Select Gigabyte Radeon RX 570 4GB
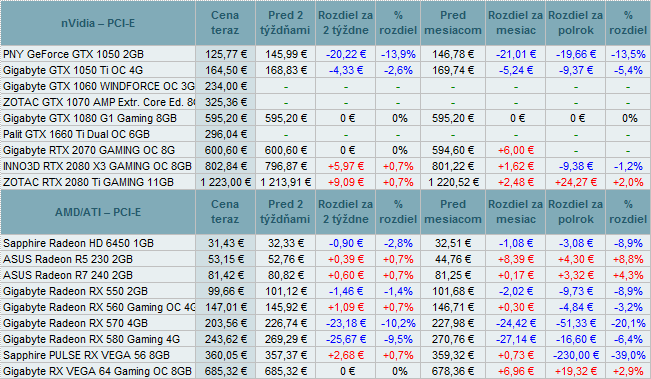This screenshot has height=379, width=651. coord(76,323)
